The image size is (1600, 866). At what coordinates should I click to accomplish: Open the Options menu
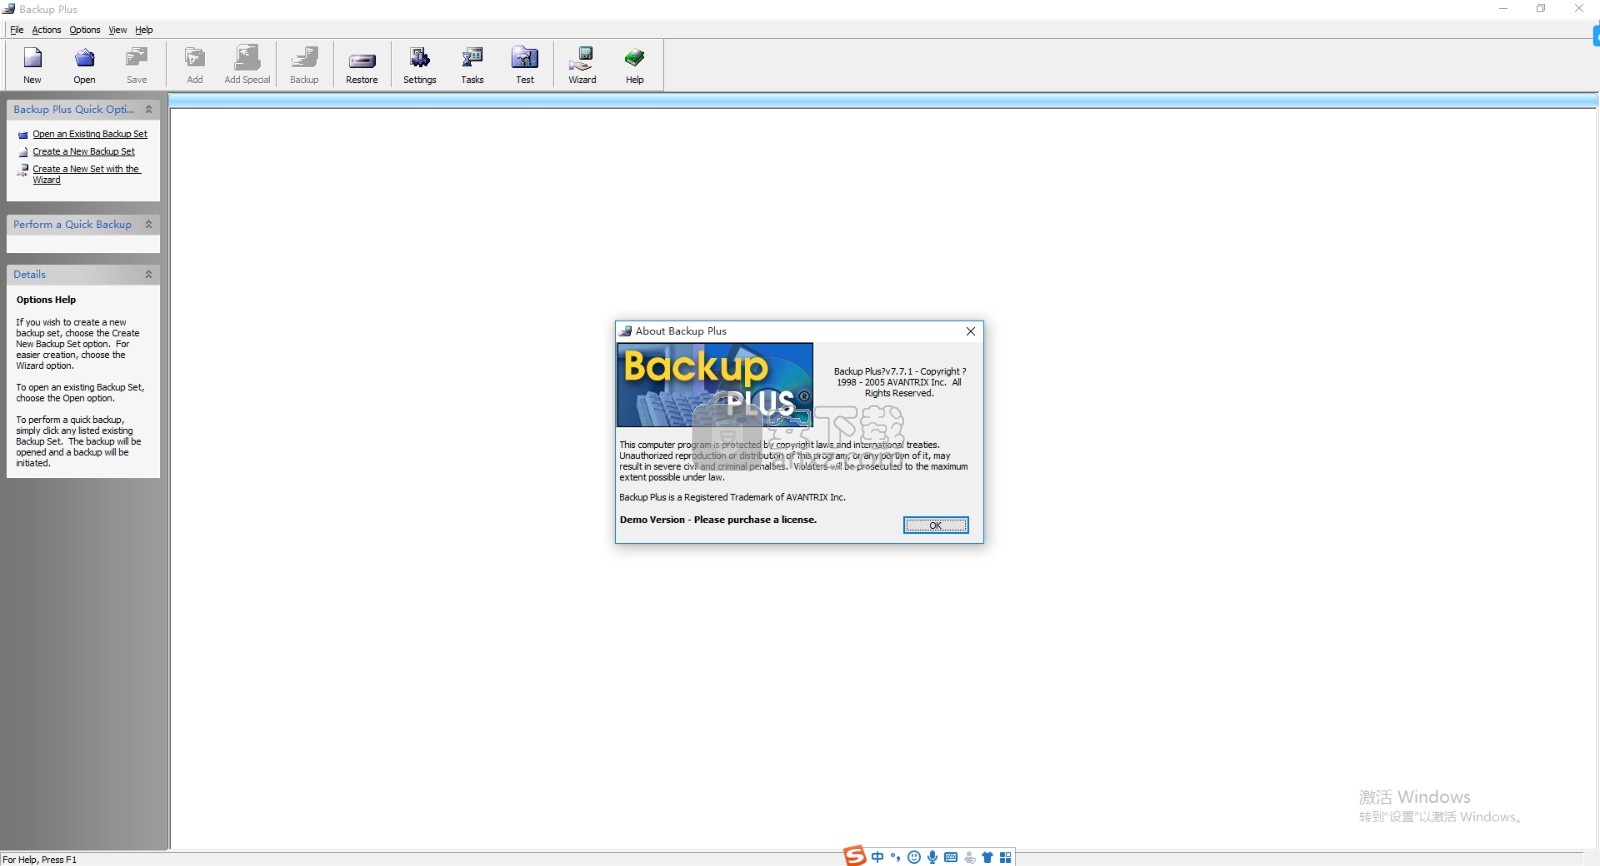point(85,30)
